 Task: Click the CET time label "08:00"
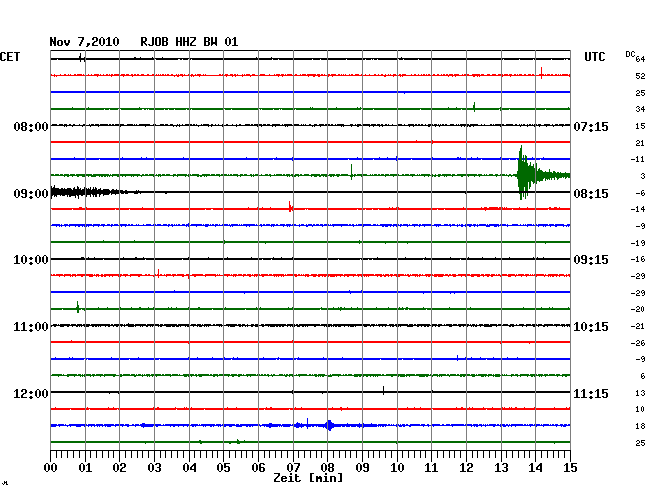coord(31,126)
